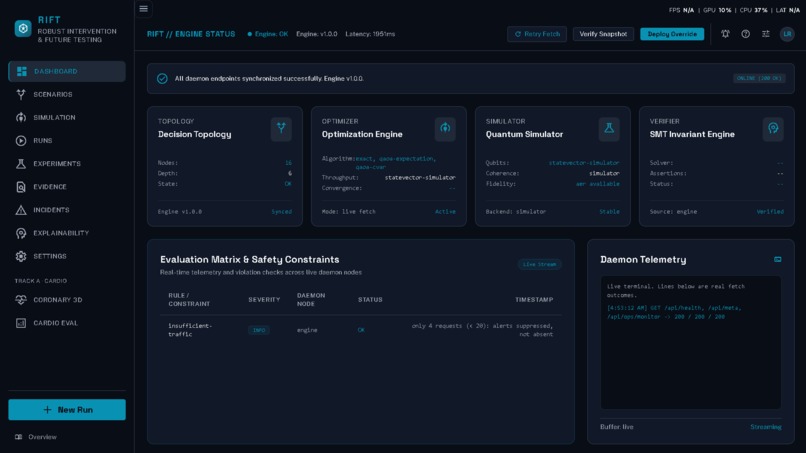The width and height of the screenshot is (806, 453).
Task: Click the Daemon Telemetry panel icon
Action: pyautogui.click(x=778, y=260)
